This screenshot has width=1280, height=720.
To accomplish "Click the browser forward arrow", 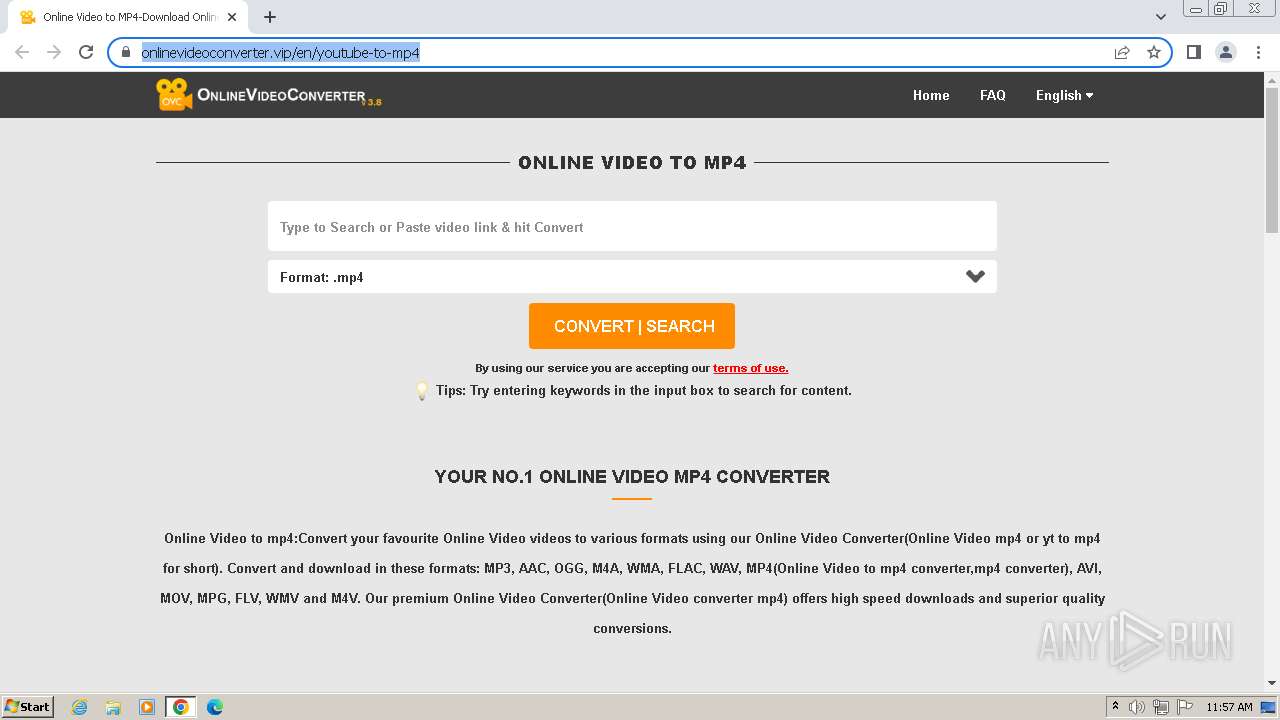I will [54, 52].
